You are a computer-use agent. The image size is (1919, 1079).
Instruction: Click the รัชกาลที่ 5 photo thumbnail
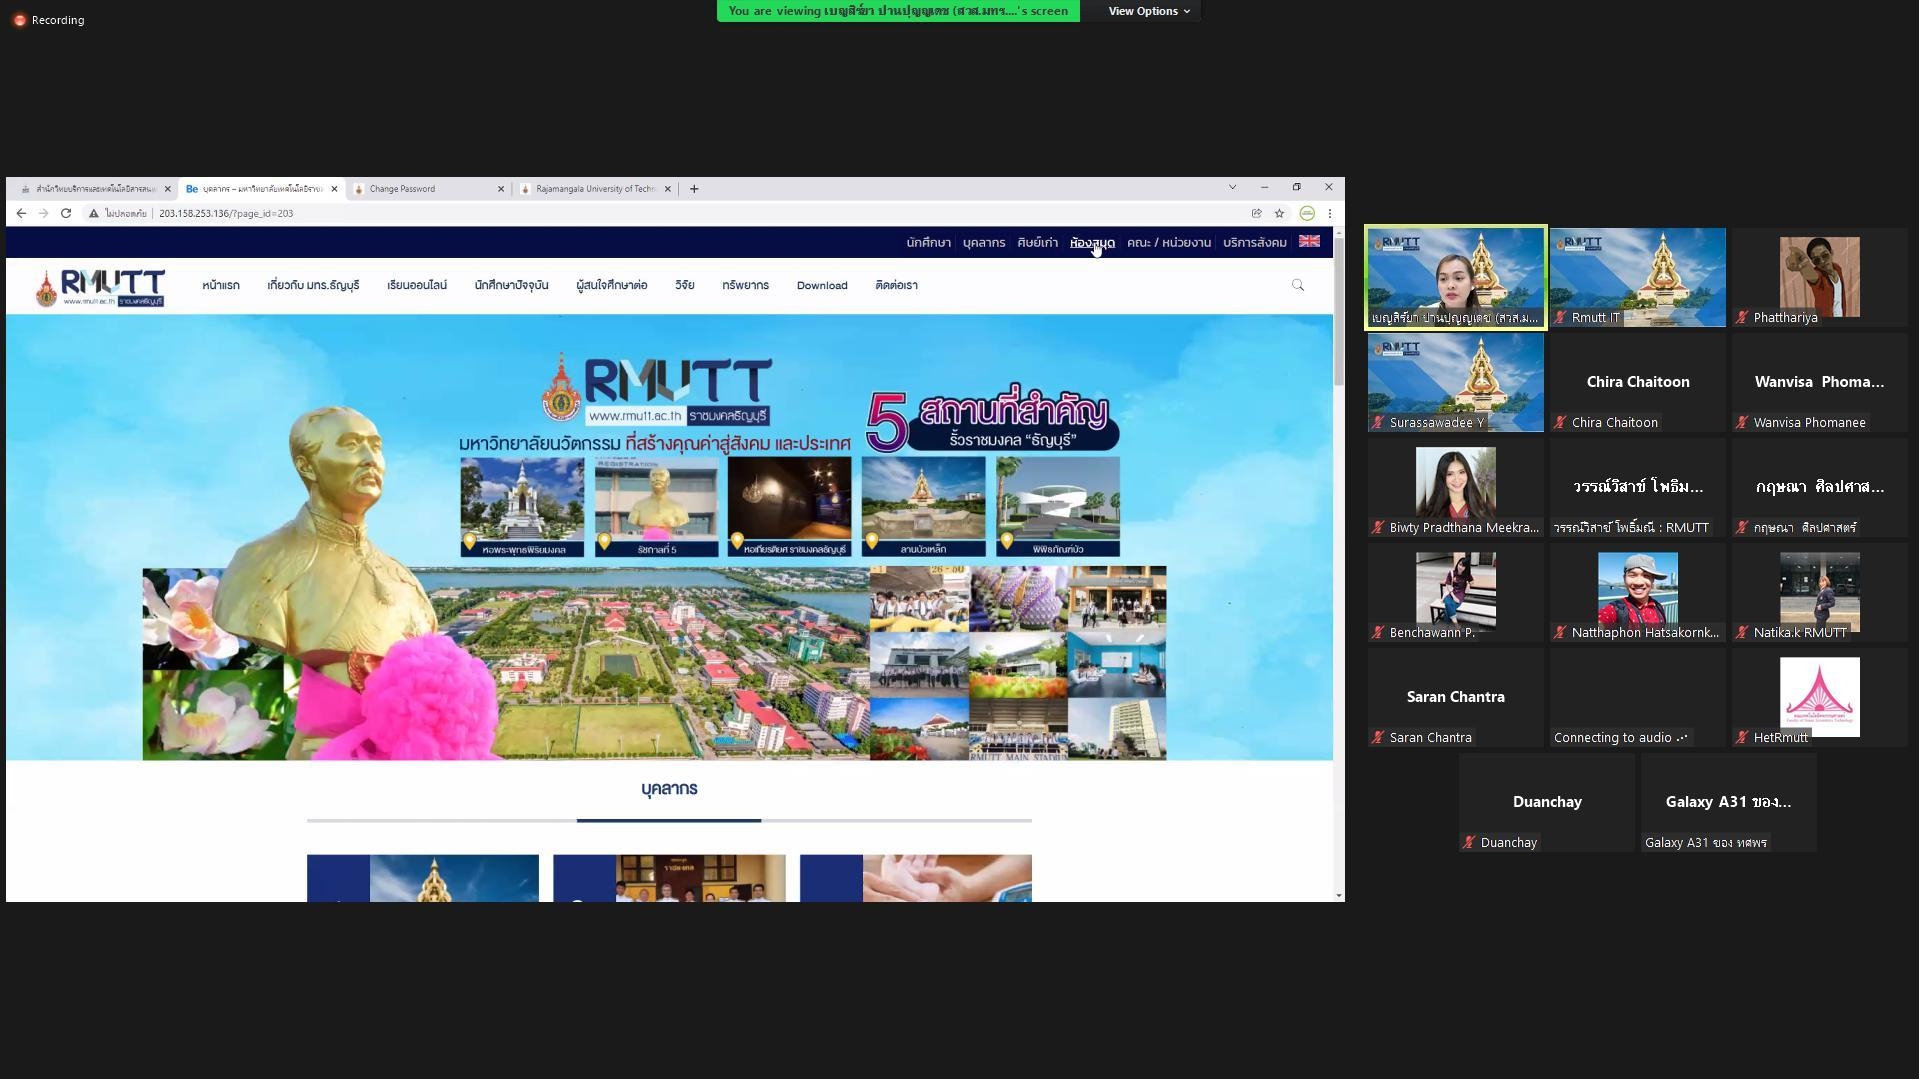click(x=657, y=507)
